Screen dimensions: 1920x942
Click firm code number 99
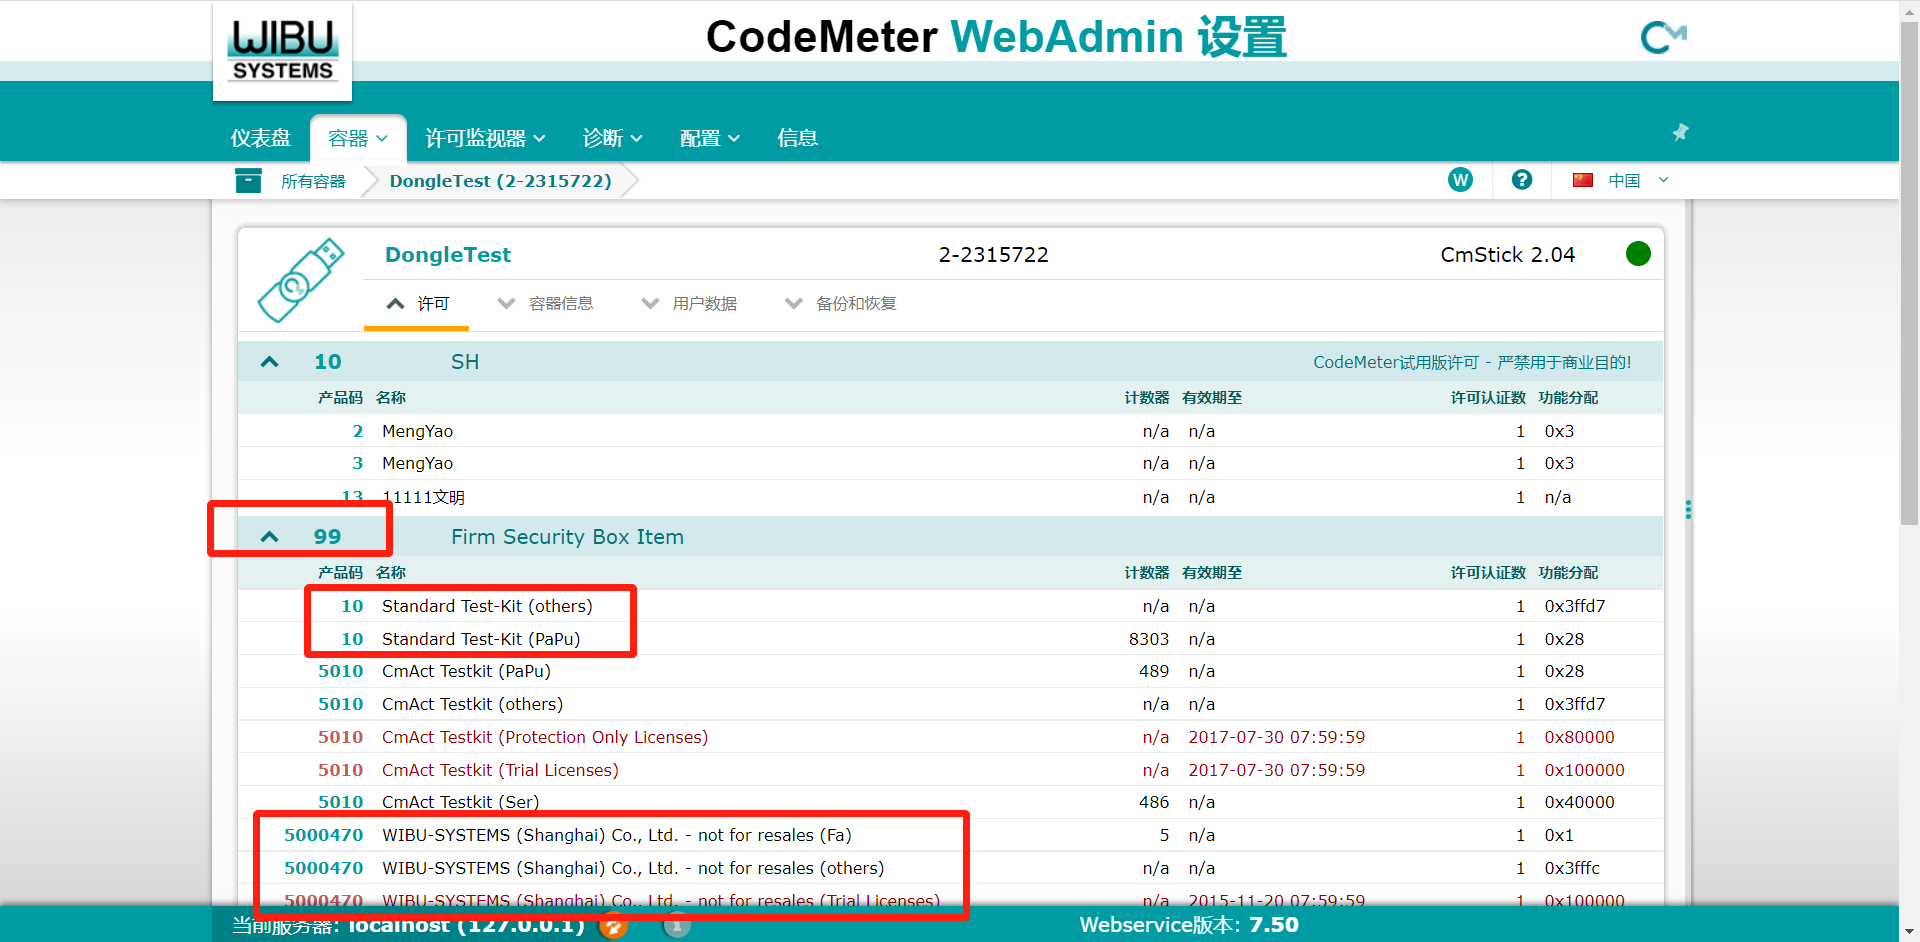(x=327, y=537)
